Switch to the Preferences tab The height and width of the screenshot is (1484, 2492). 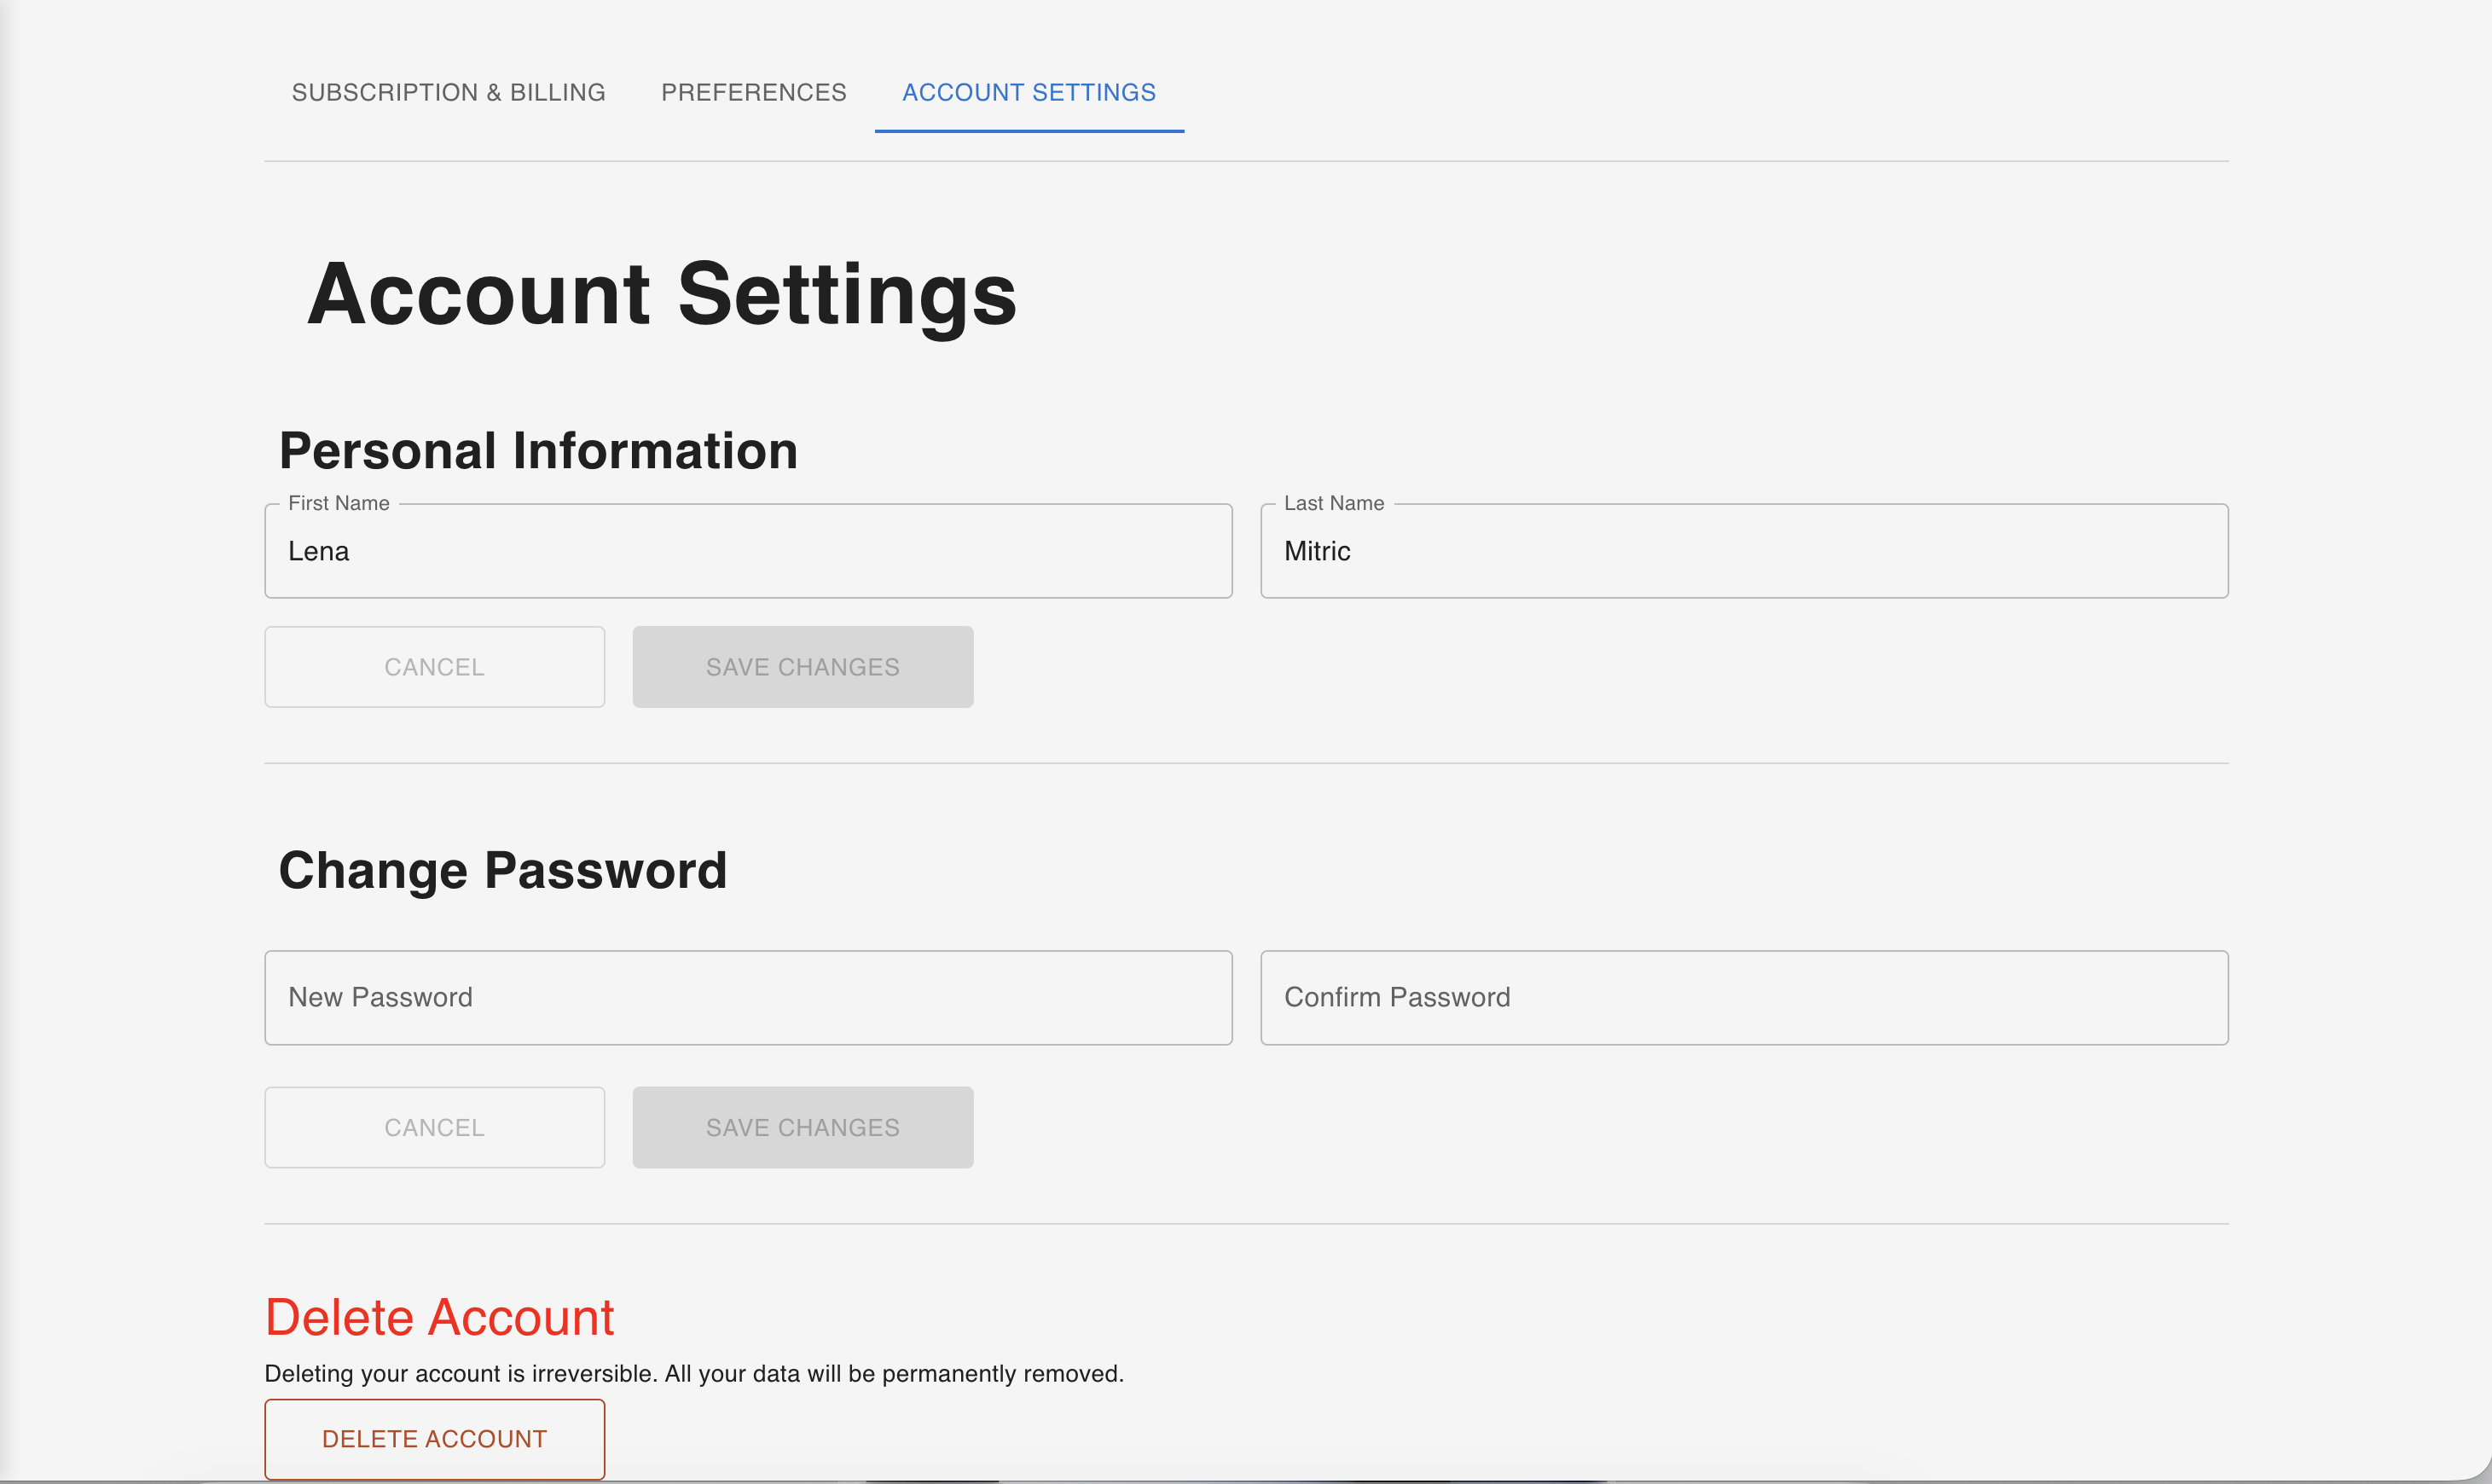click(x=753, y=92)
